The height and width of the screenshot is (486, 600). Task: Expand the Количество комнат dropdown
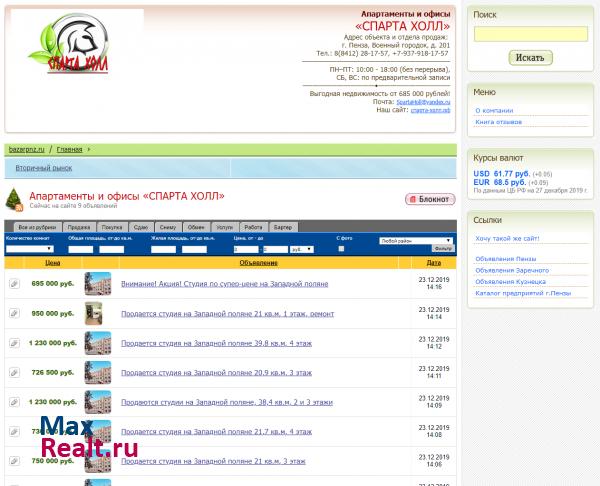pos(29,249)
